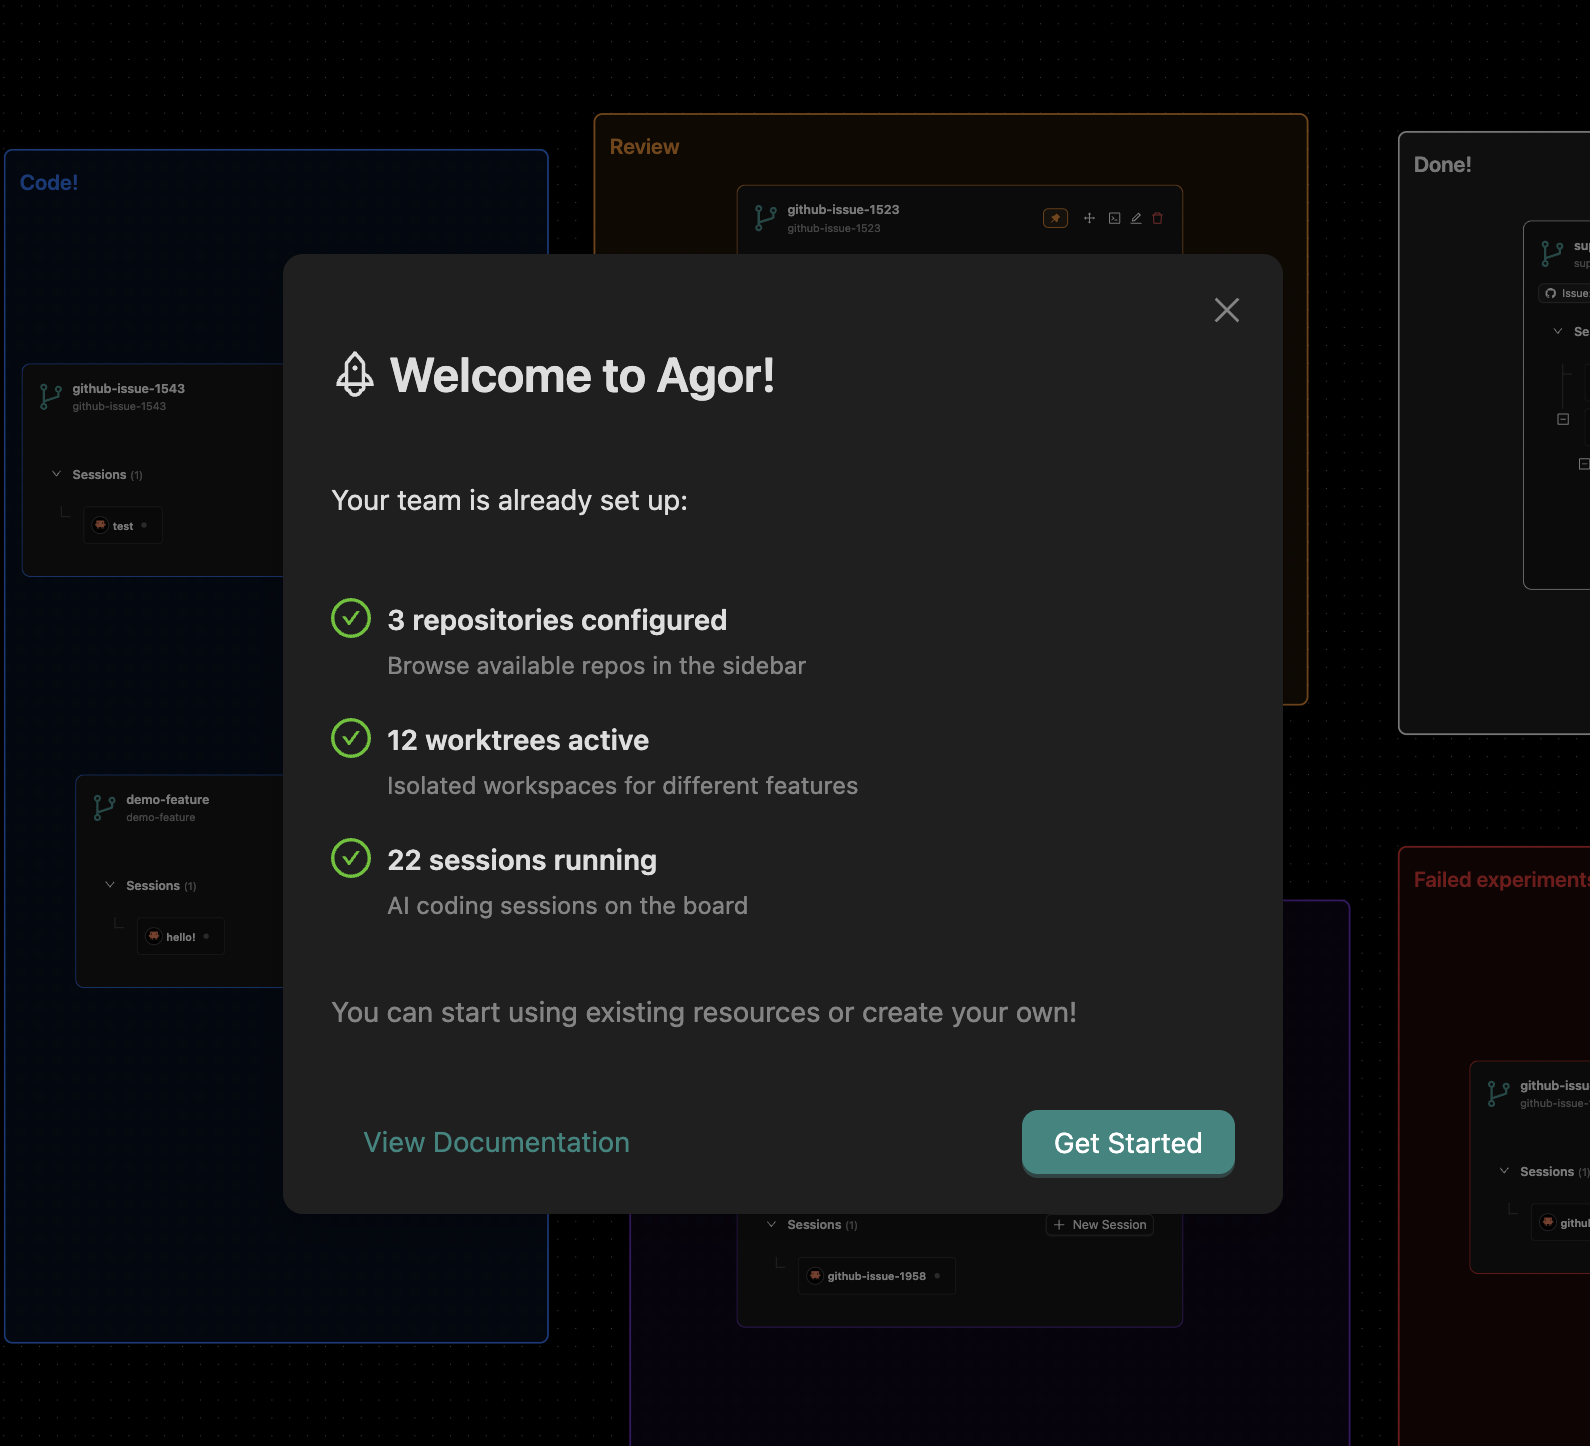
Task: Toggle the pin icon on github-issue-1523
Action: tap(1055, 218)
